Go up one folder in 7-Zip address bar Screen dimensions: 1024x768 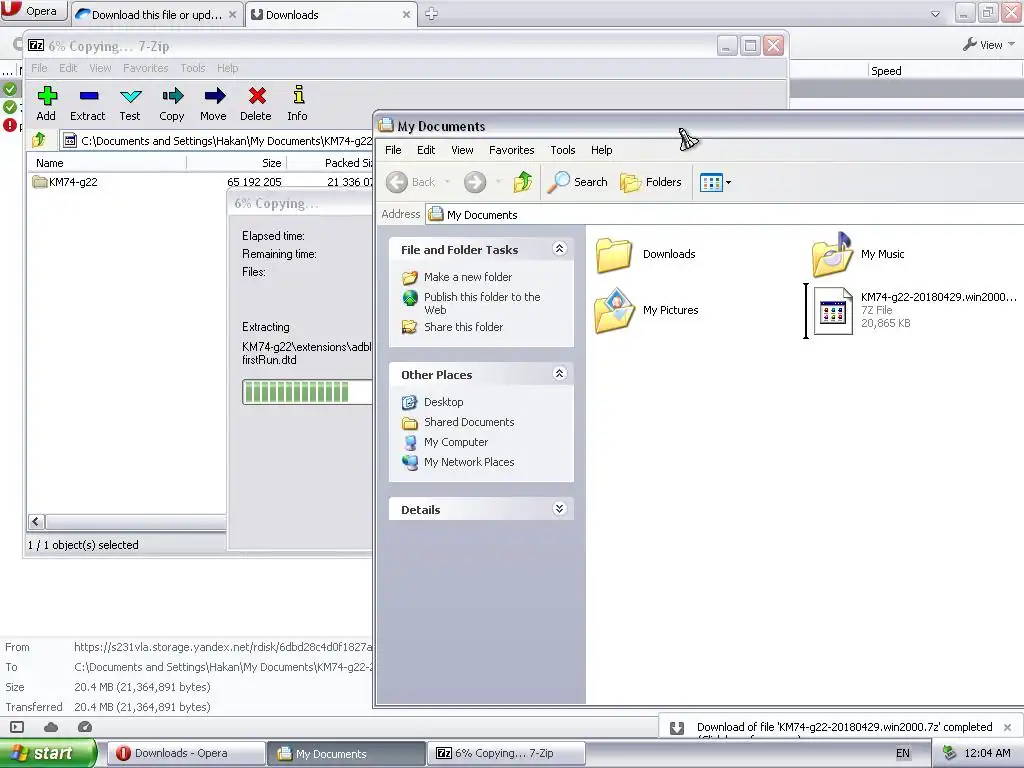39,140
